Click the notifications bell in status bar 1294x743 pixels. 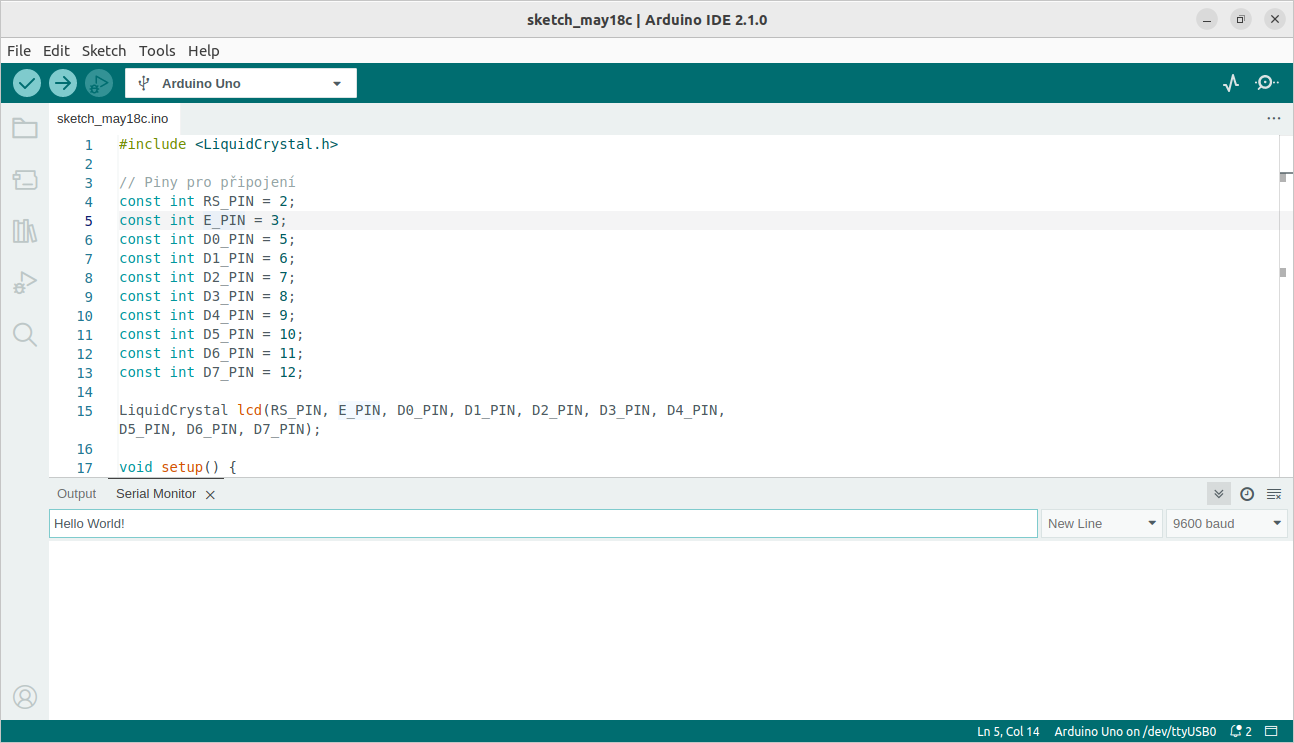pyautogui.click(x=1241, y=732)
